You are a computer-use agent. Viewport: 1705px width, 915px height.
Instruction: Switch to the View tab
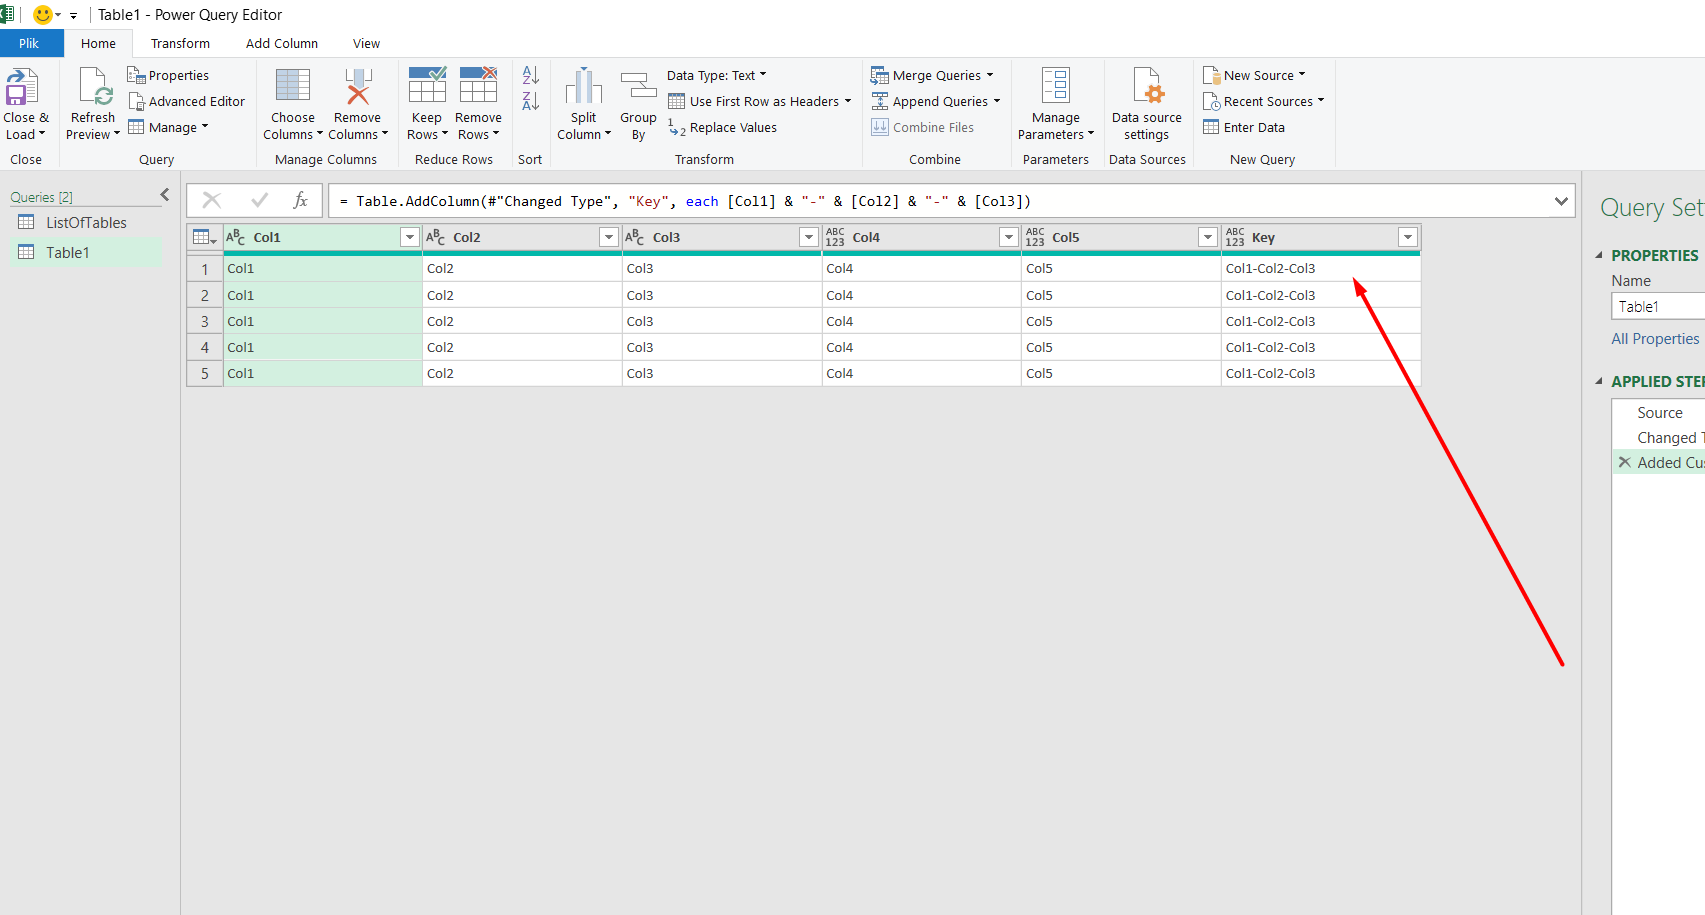tap(366, 43)
